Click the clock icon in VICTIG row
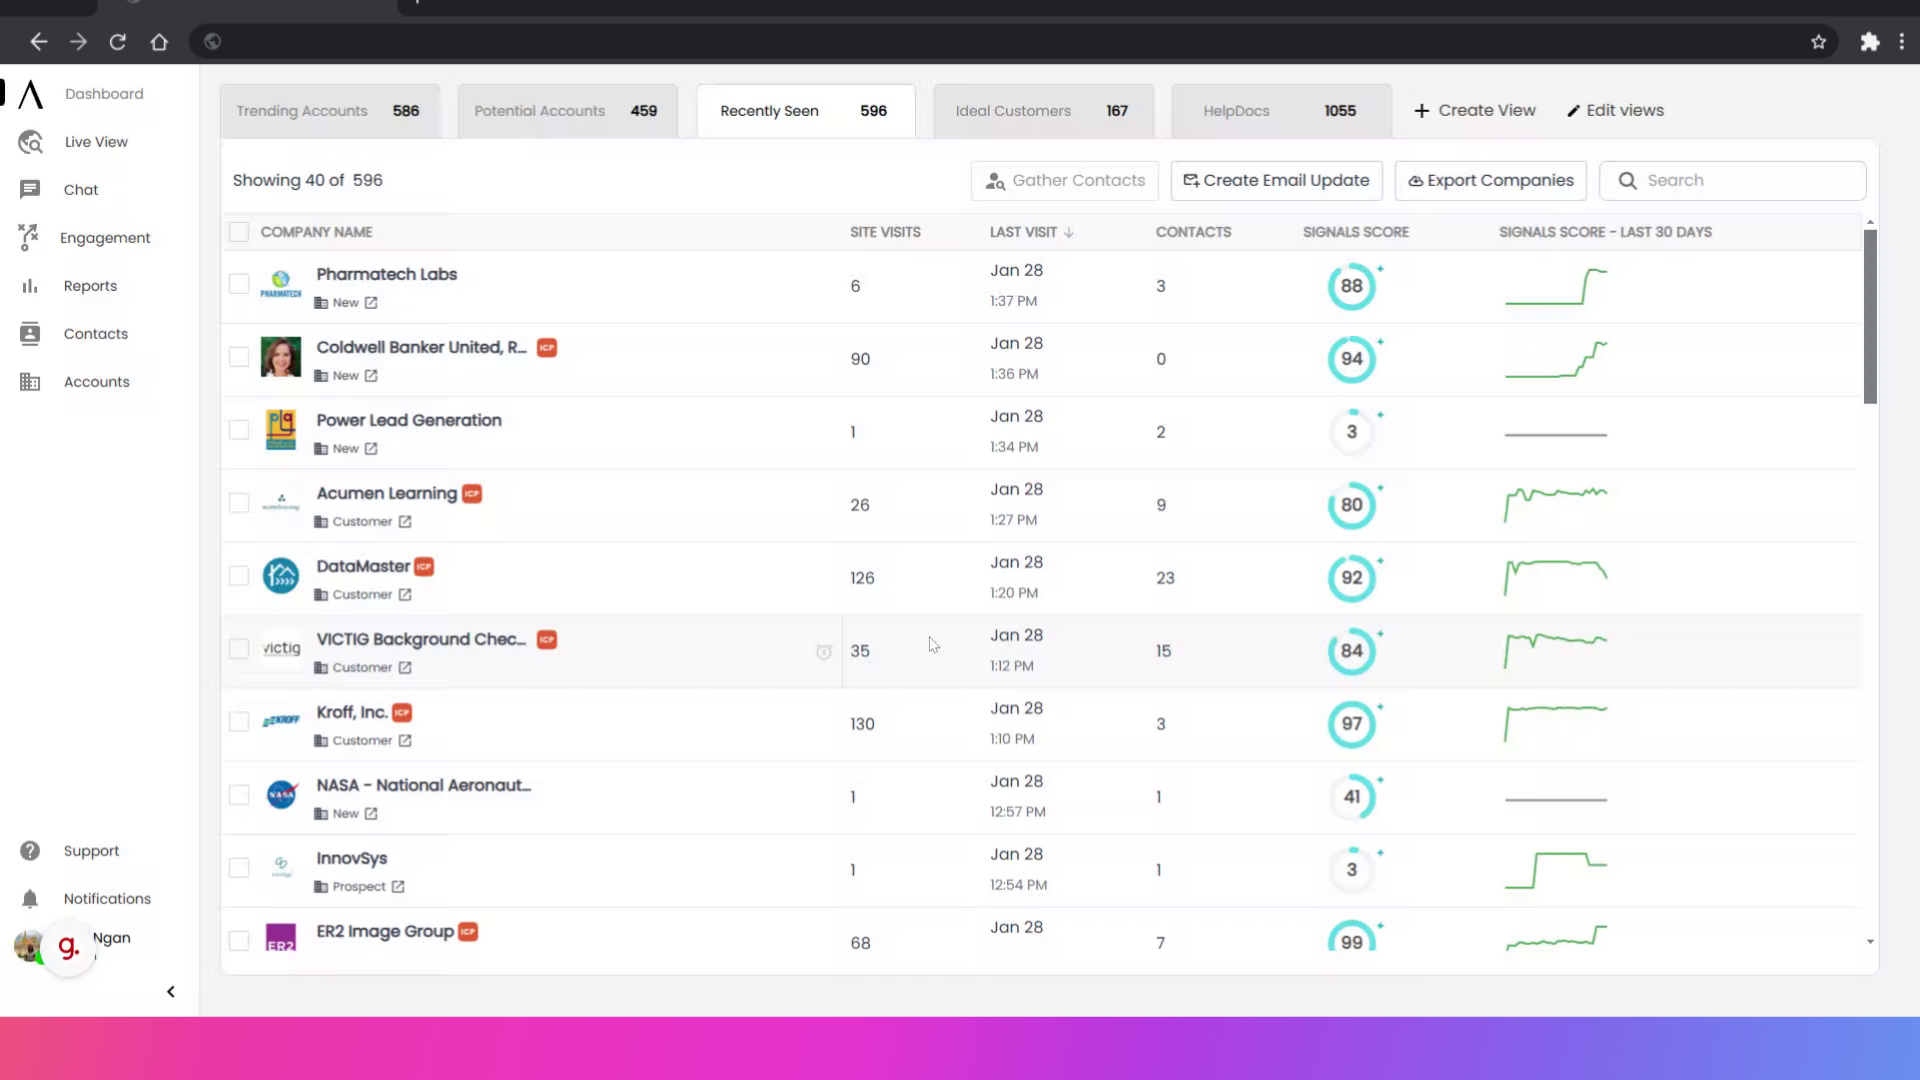This screenshot has height=1080, width=1920. (x=824, y=652)
